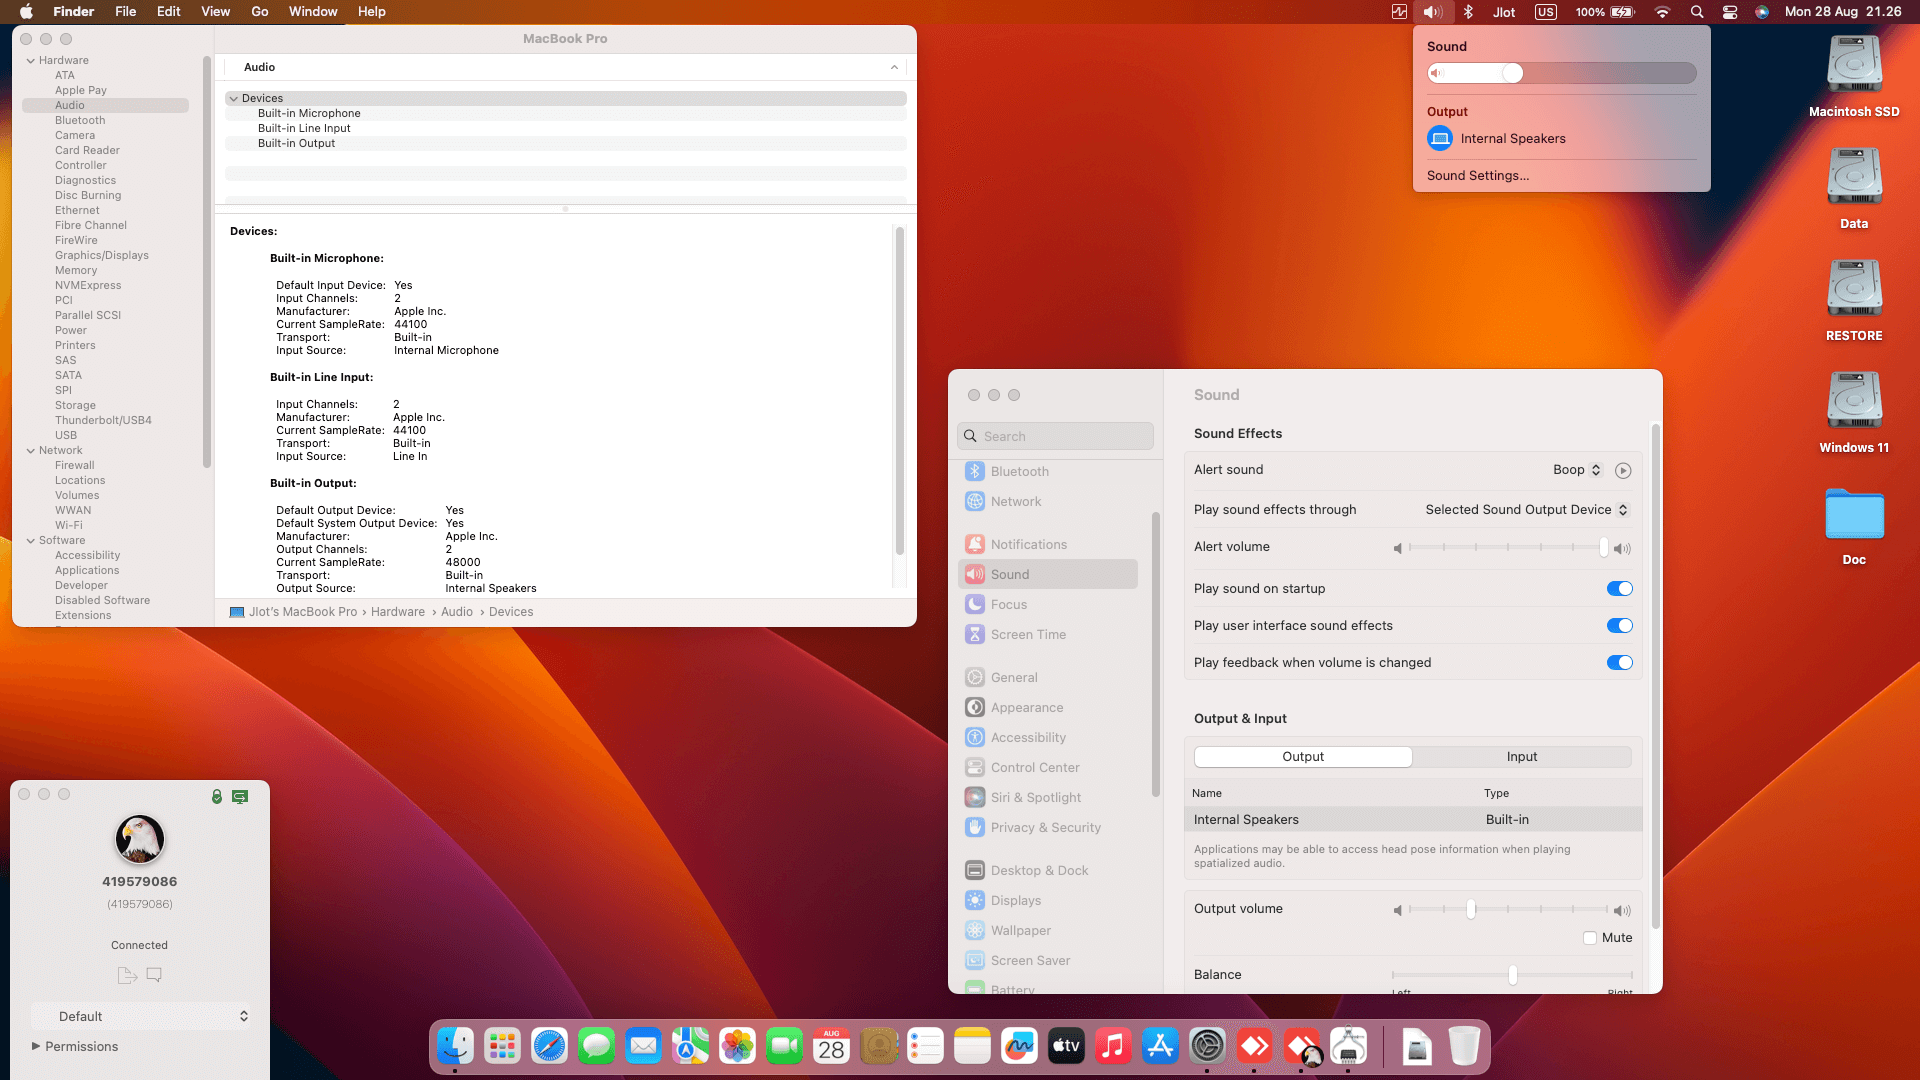This screenshot has height=1080, width=1920.
Task: Click Sound Settings… in the sound popup
Action: pyautogui.click(x=1477, y=176)
